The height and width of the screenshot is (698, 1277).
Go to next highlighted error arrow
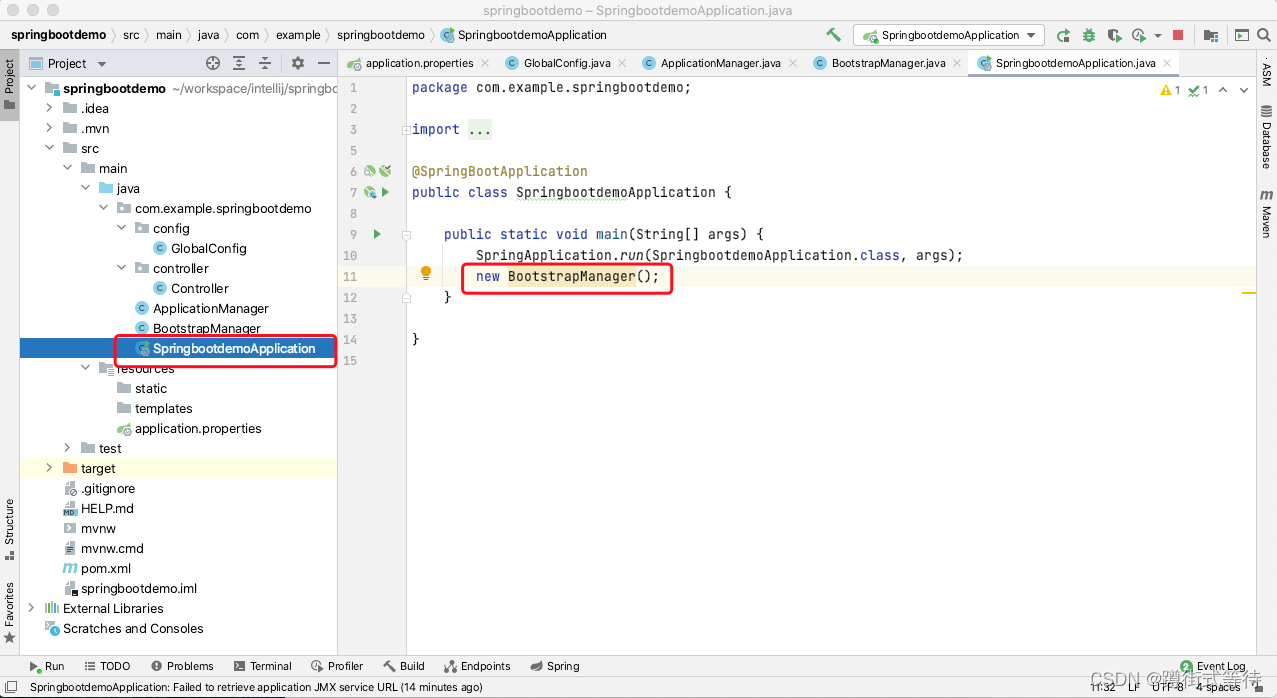pos(1244,90)
